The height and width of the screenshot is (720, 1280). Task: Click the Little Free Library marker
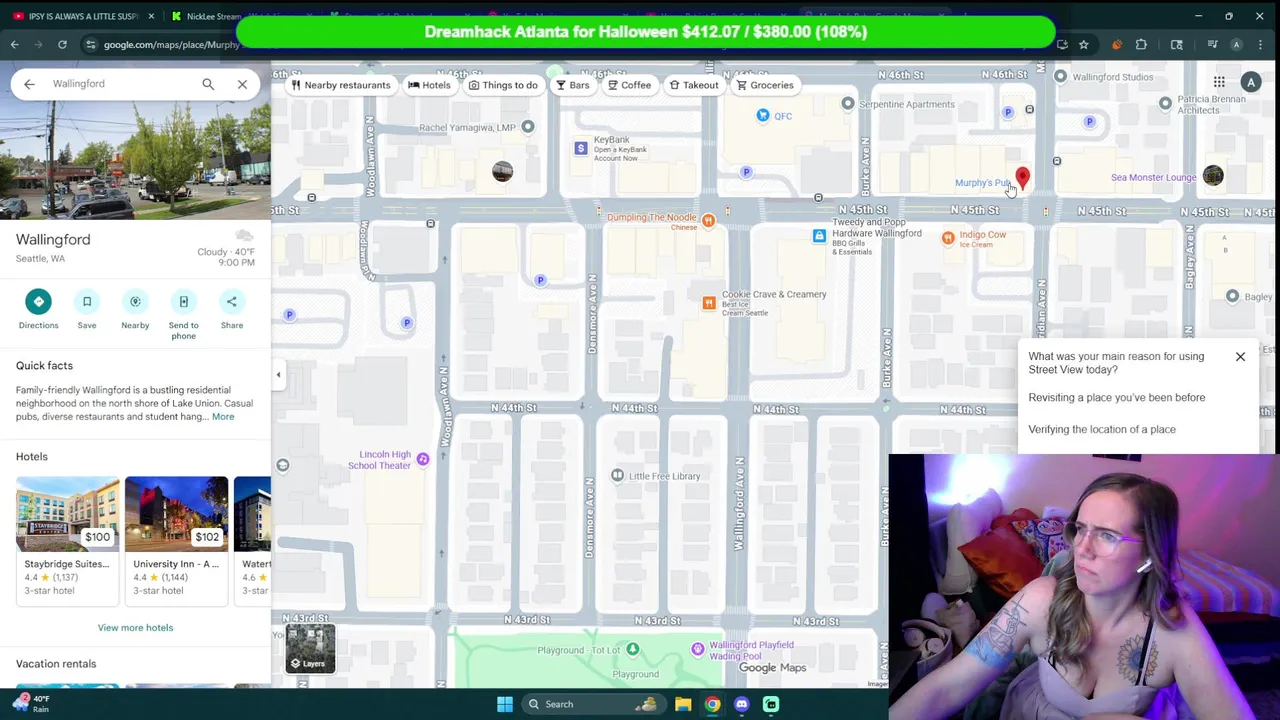point(617,476)
